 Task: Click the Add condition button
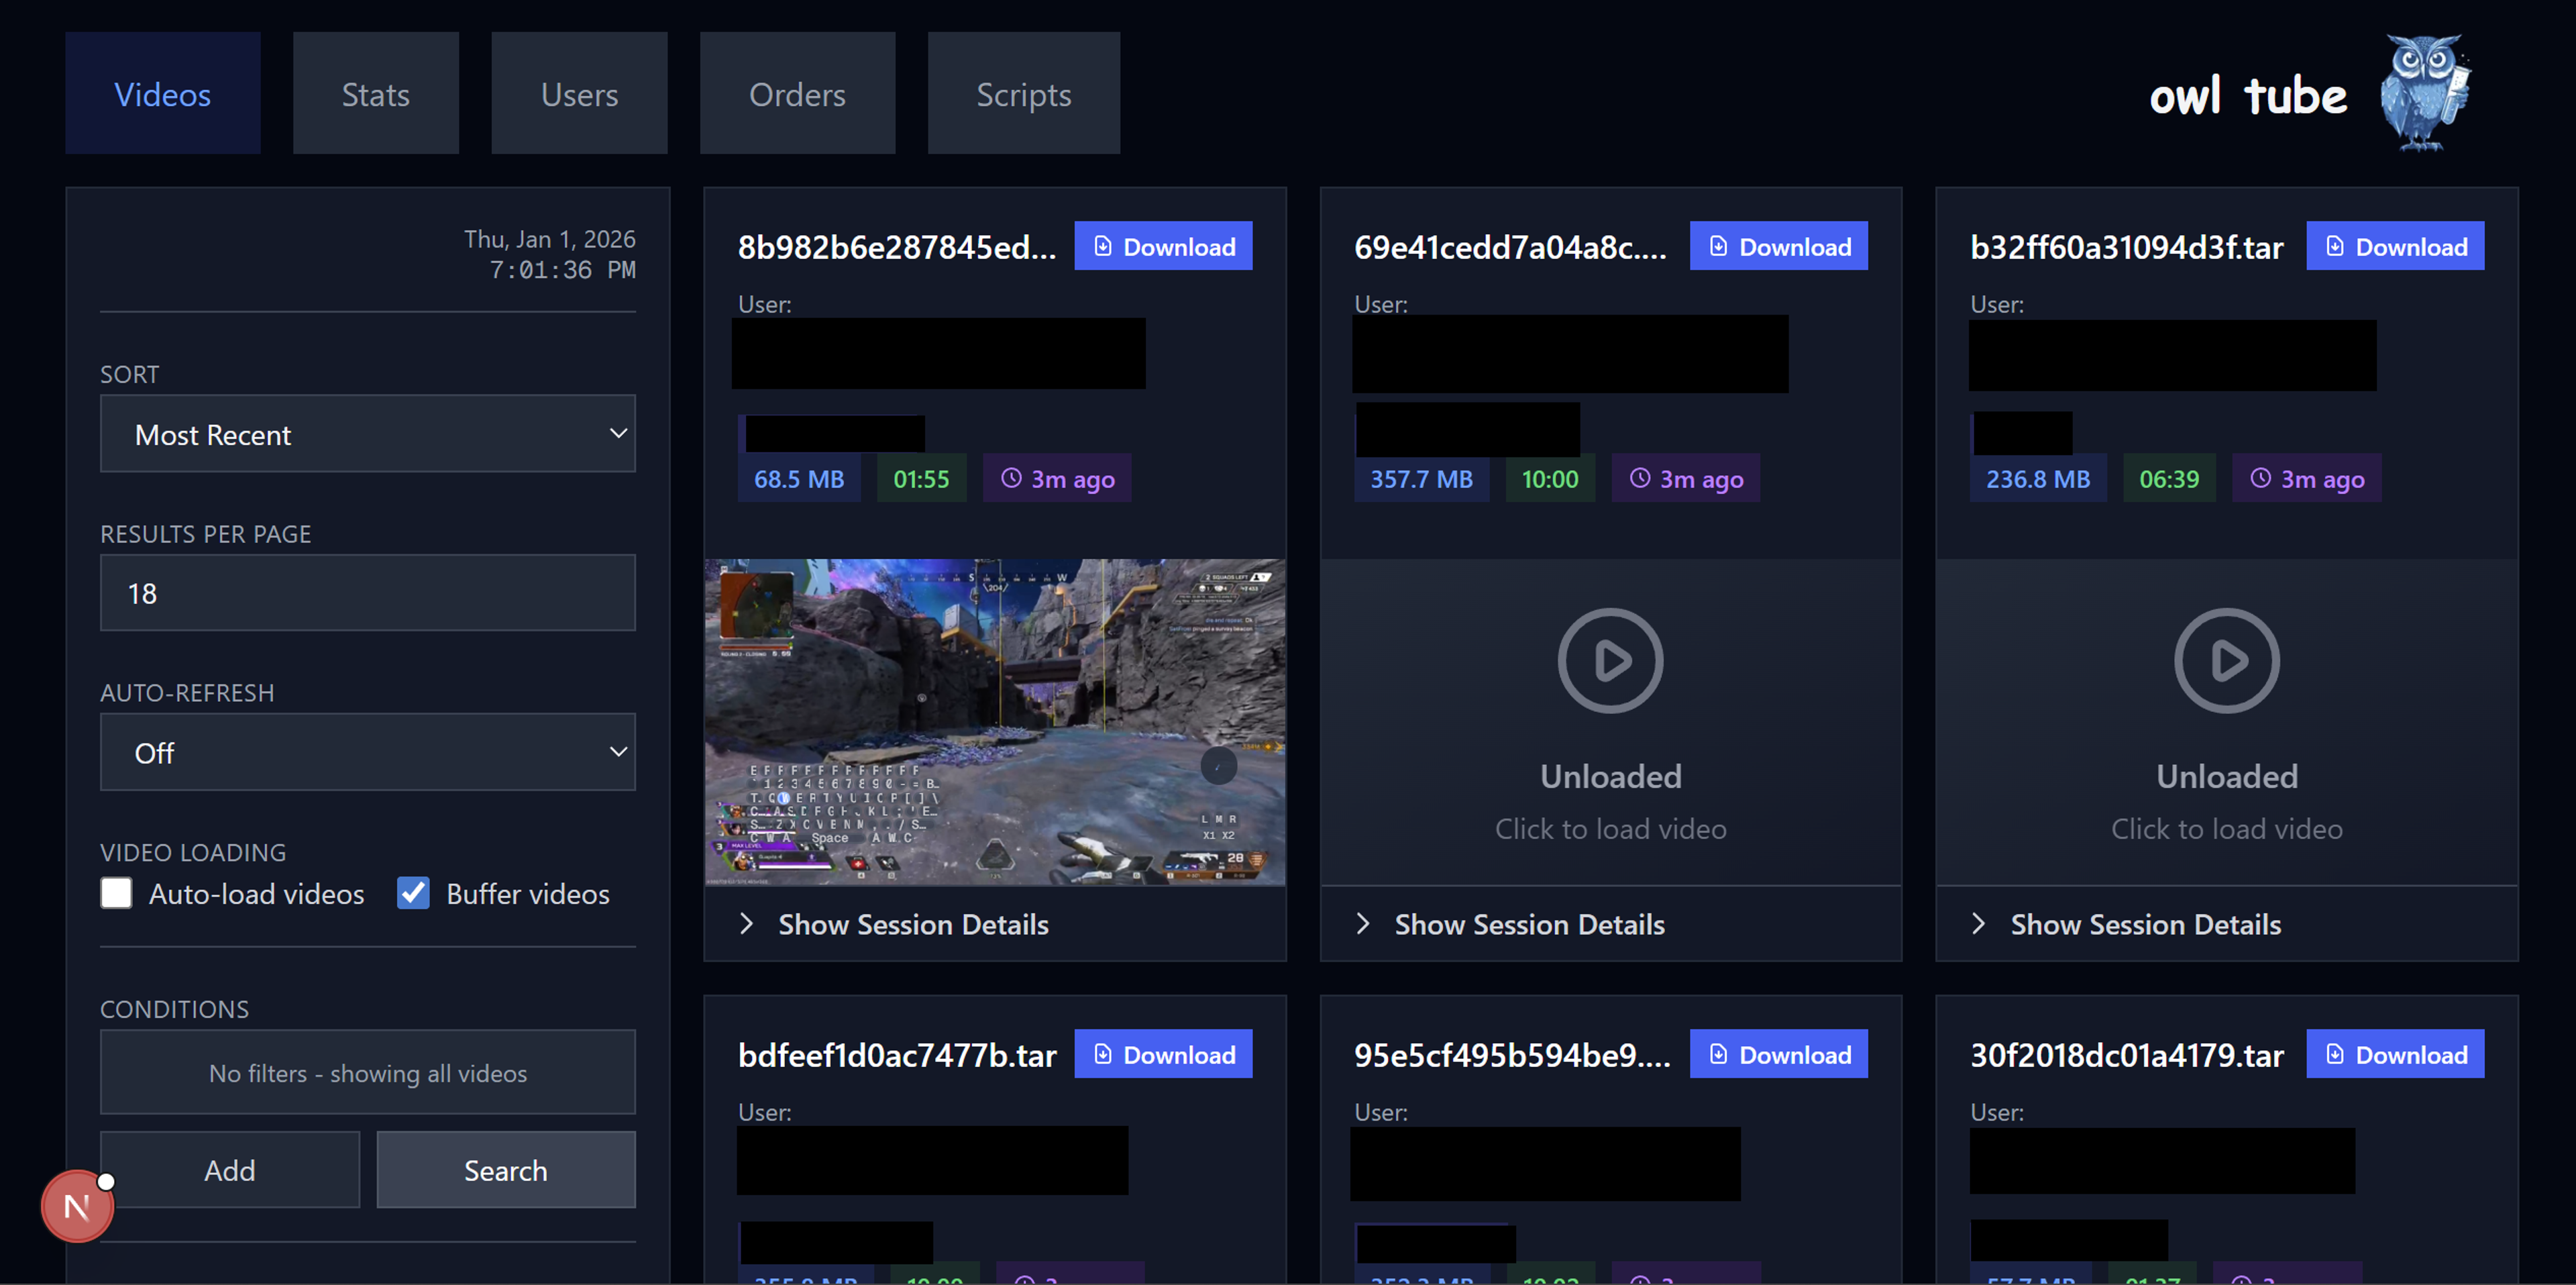click(230, 1170)
